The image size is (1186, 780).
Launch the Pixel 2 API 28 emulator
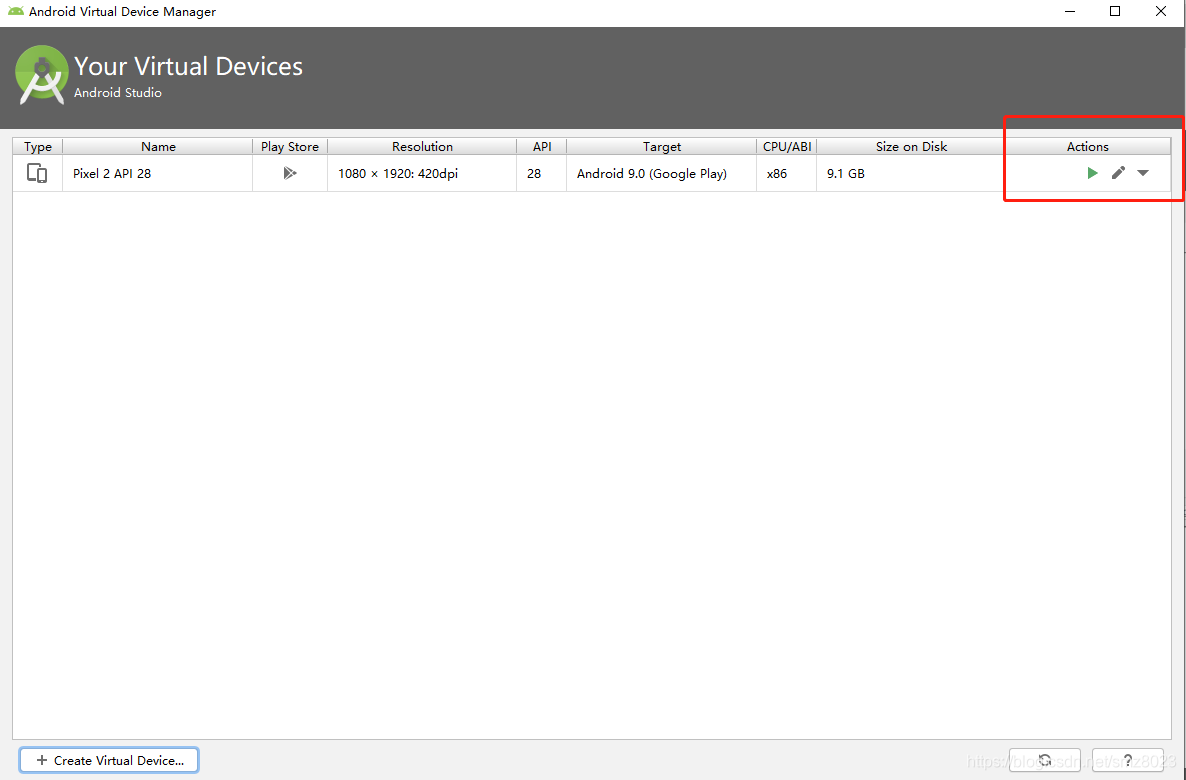[1092, 173]
